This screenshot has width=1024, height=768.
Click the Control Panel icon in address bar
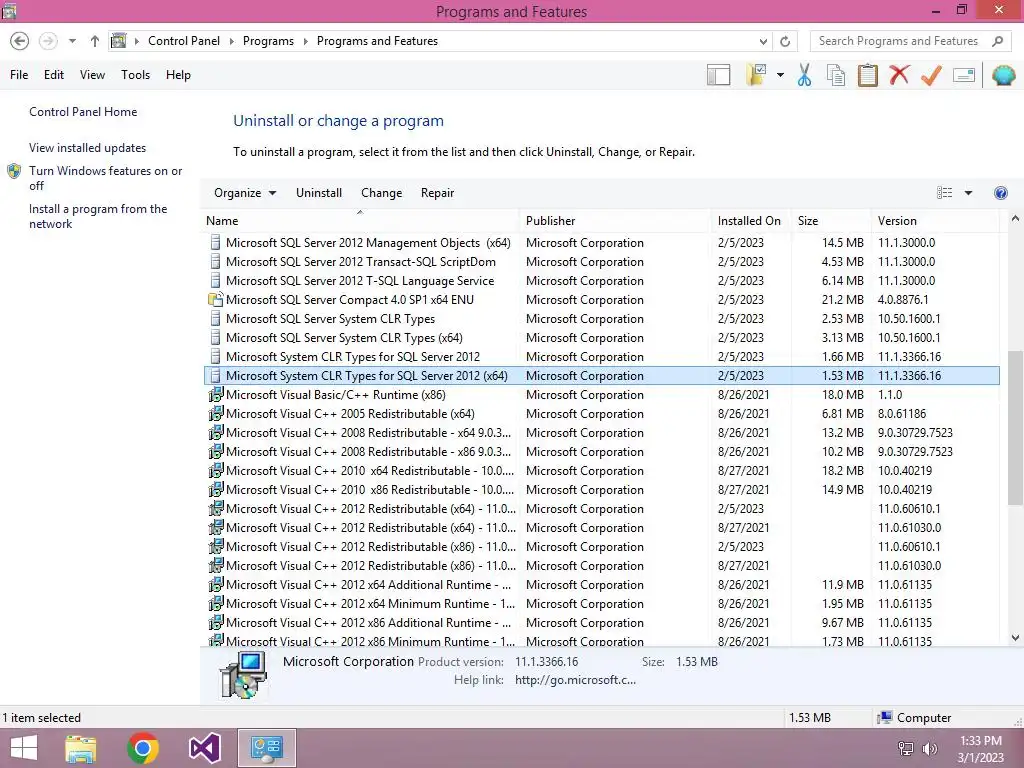tap(118, 41)
